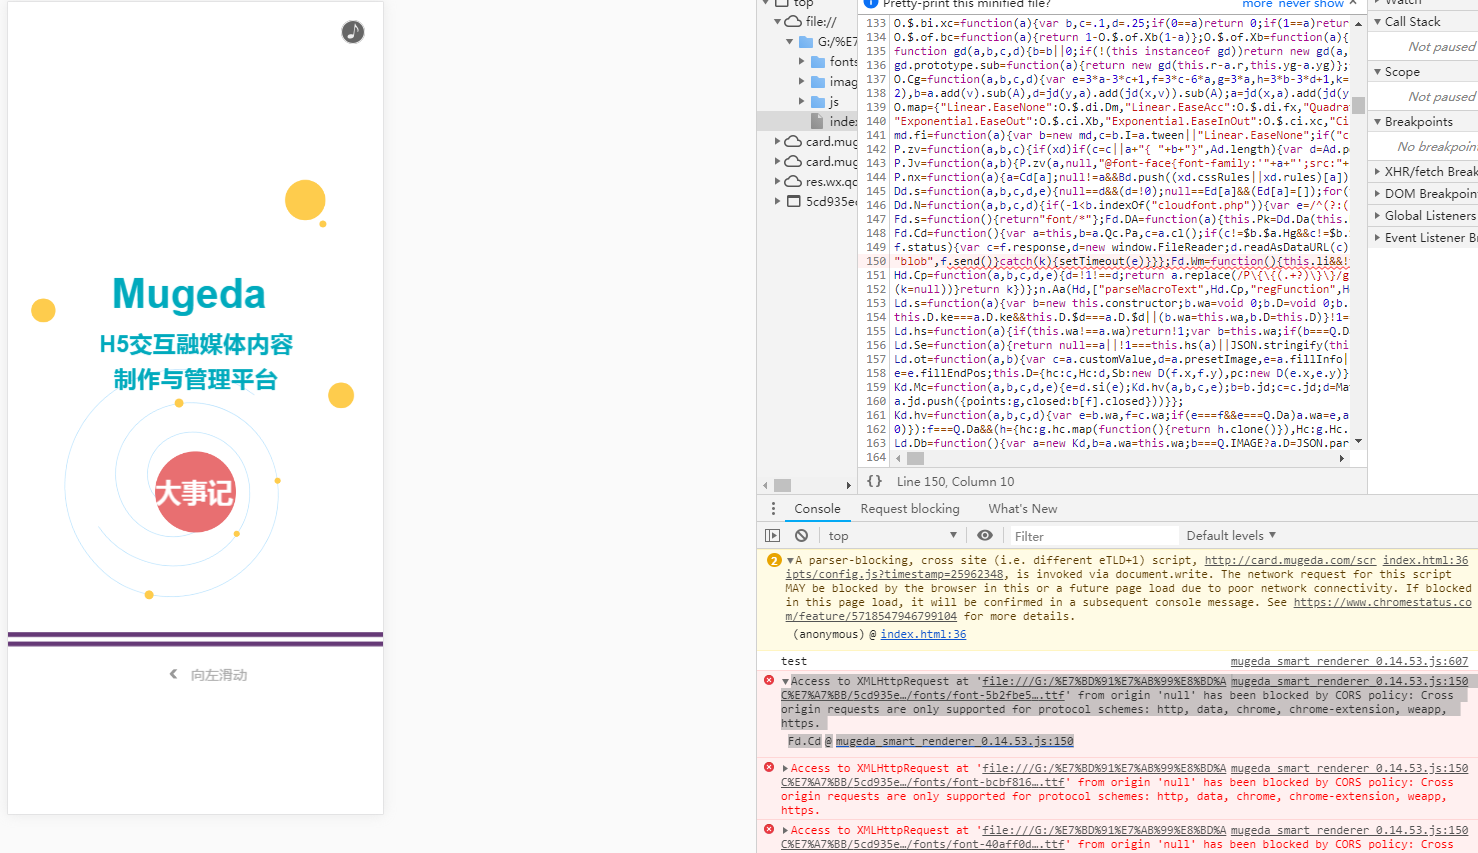Click the left chevron beside 向左滑动

(x=173, y=674)
